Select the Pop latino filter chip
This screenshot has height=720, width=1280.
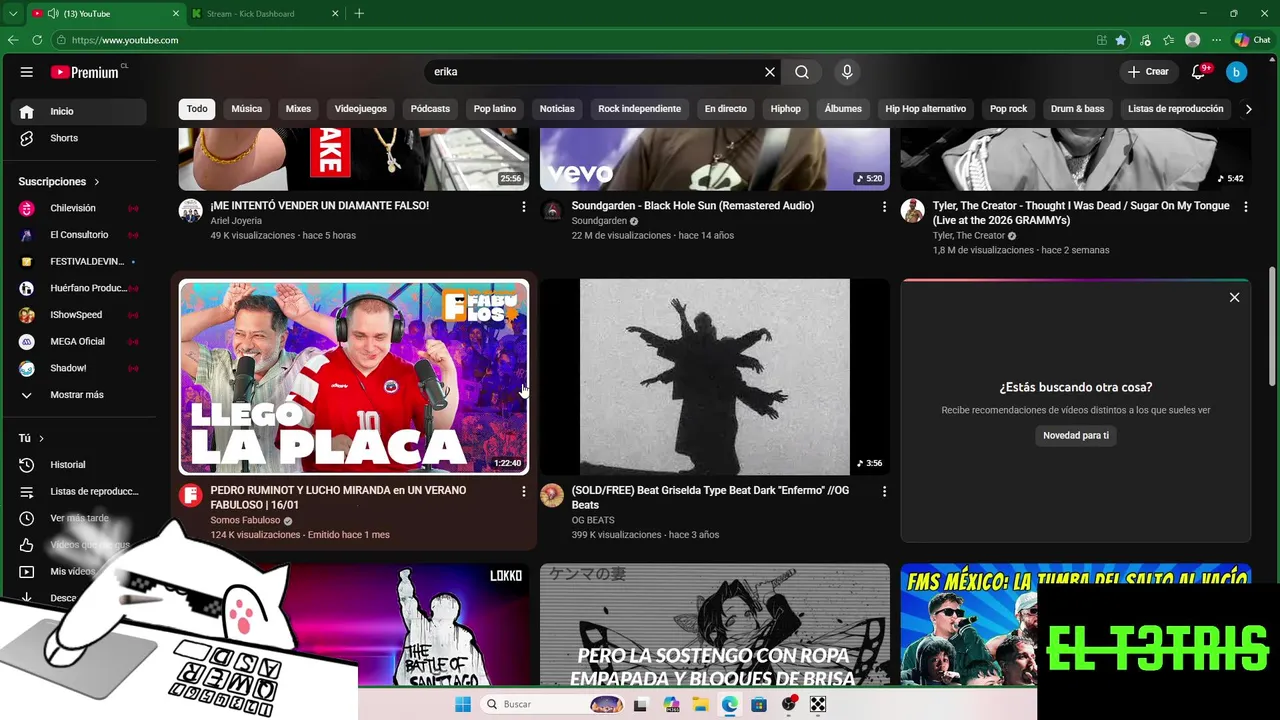[x=495, y=109]
